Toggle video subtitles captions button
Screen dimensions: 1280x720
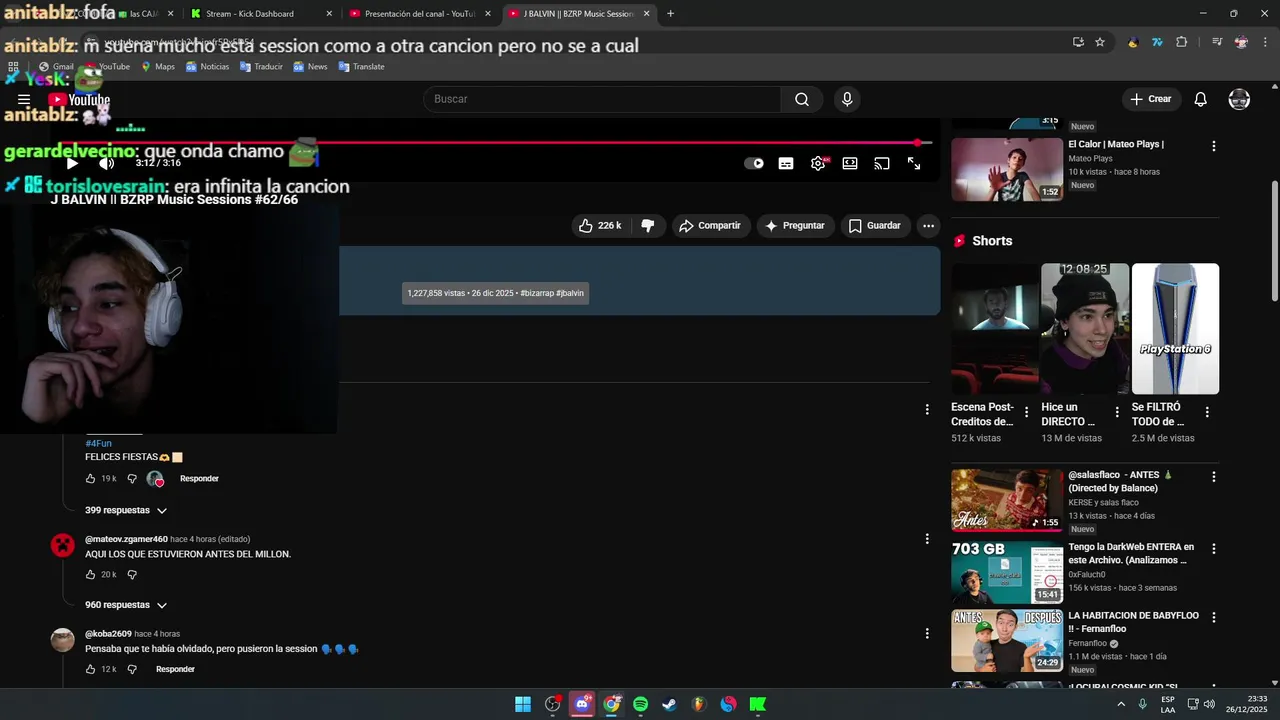[x=786, y=163]
